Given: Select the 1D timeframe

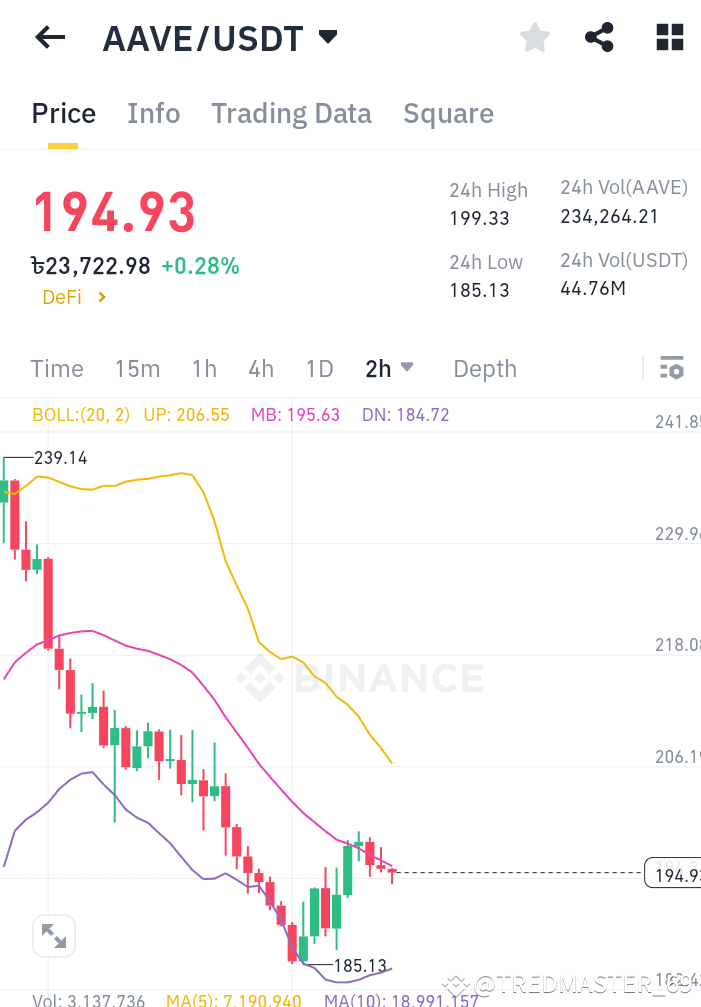Looking at the screenshot, I should tap(319, 368).
